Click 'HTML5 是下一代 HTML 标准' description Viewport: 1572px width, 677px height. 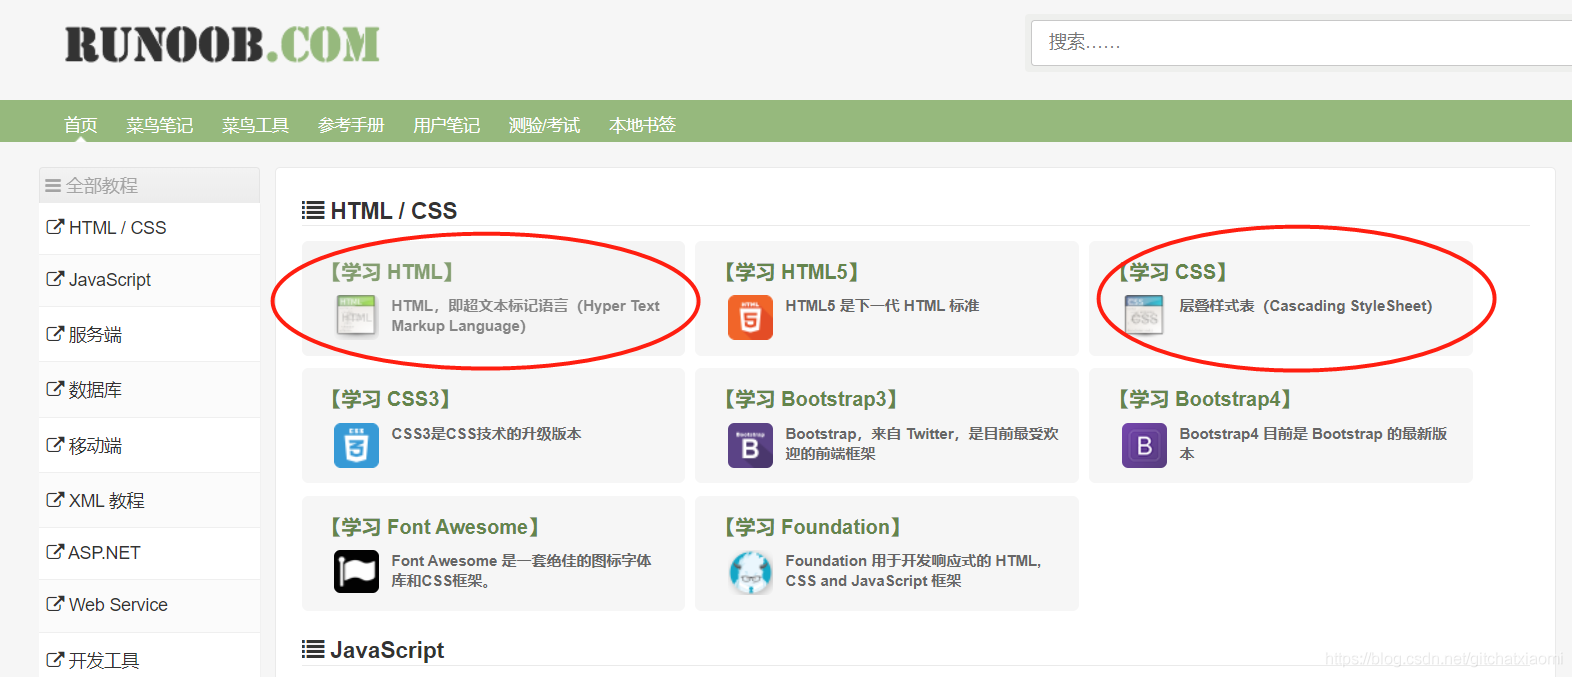[x=882, y=305]
